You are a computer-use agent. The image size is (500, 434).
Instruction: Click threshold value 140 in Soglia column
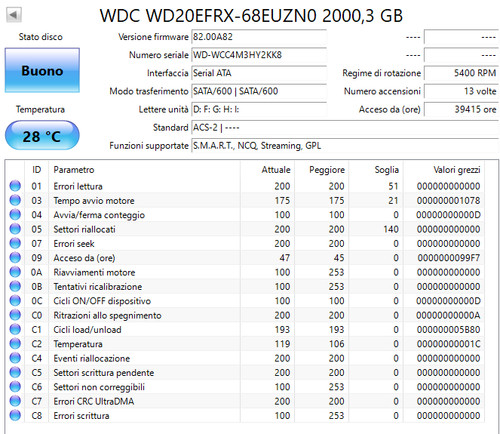[391, 229]
